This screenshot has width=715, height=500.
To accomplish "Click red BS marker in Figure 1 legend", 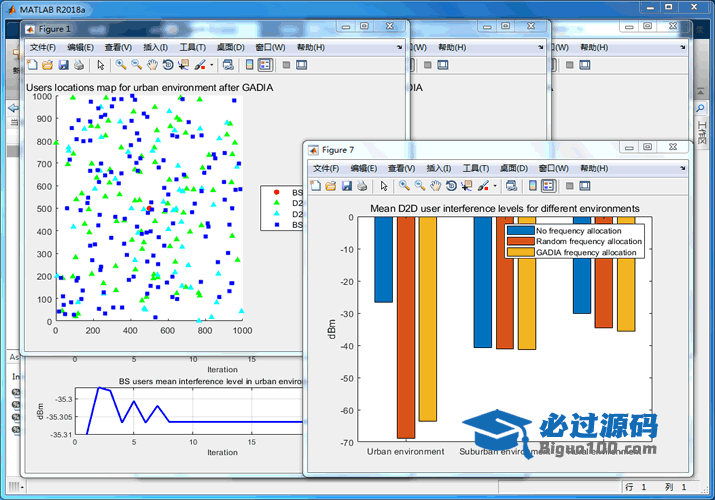I will 276,192.
